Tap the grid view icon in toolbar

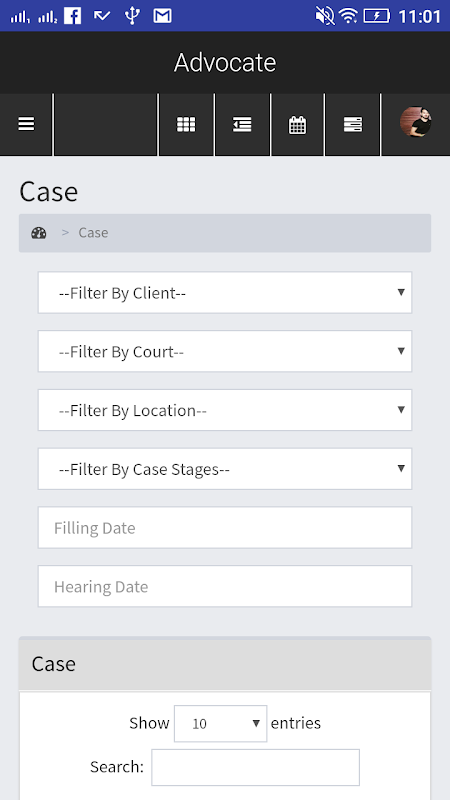point(186,124)
